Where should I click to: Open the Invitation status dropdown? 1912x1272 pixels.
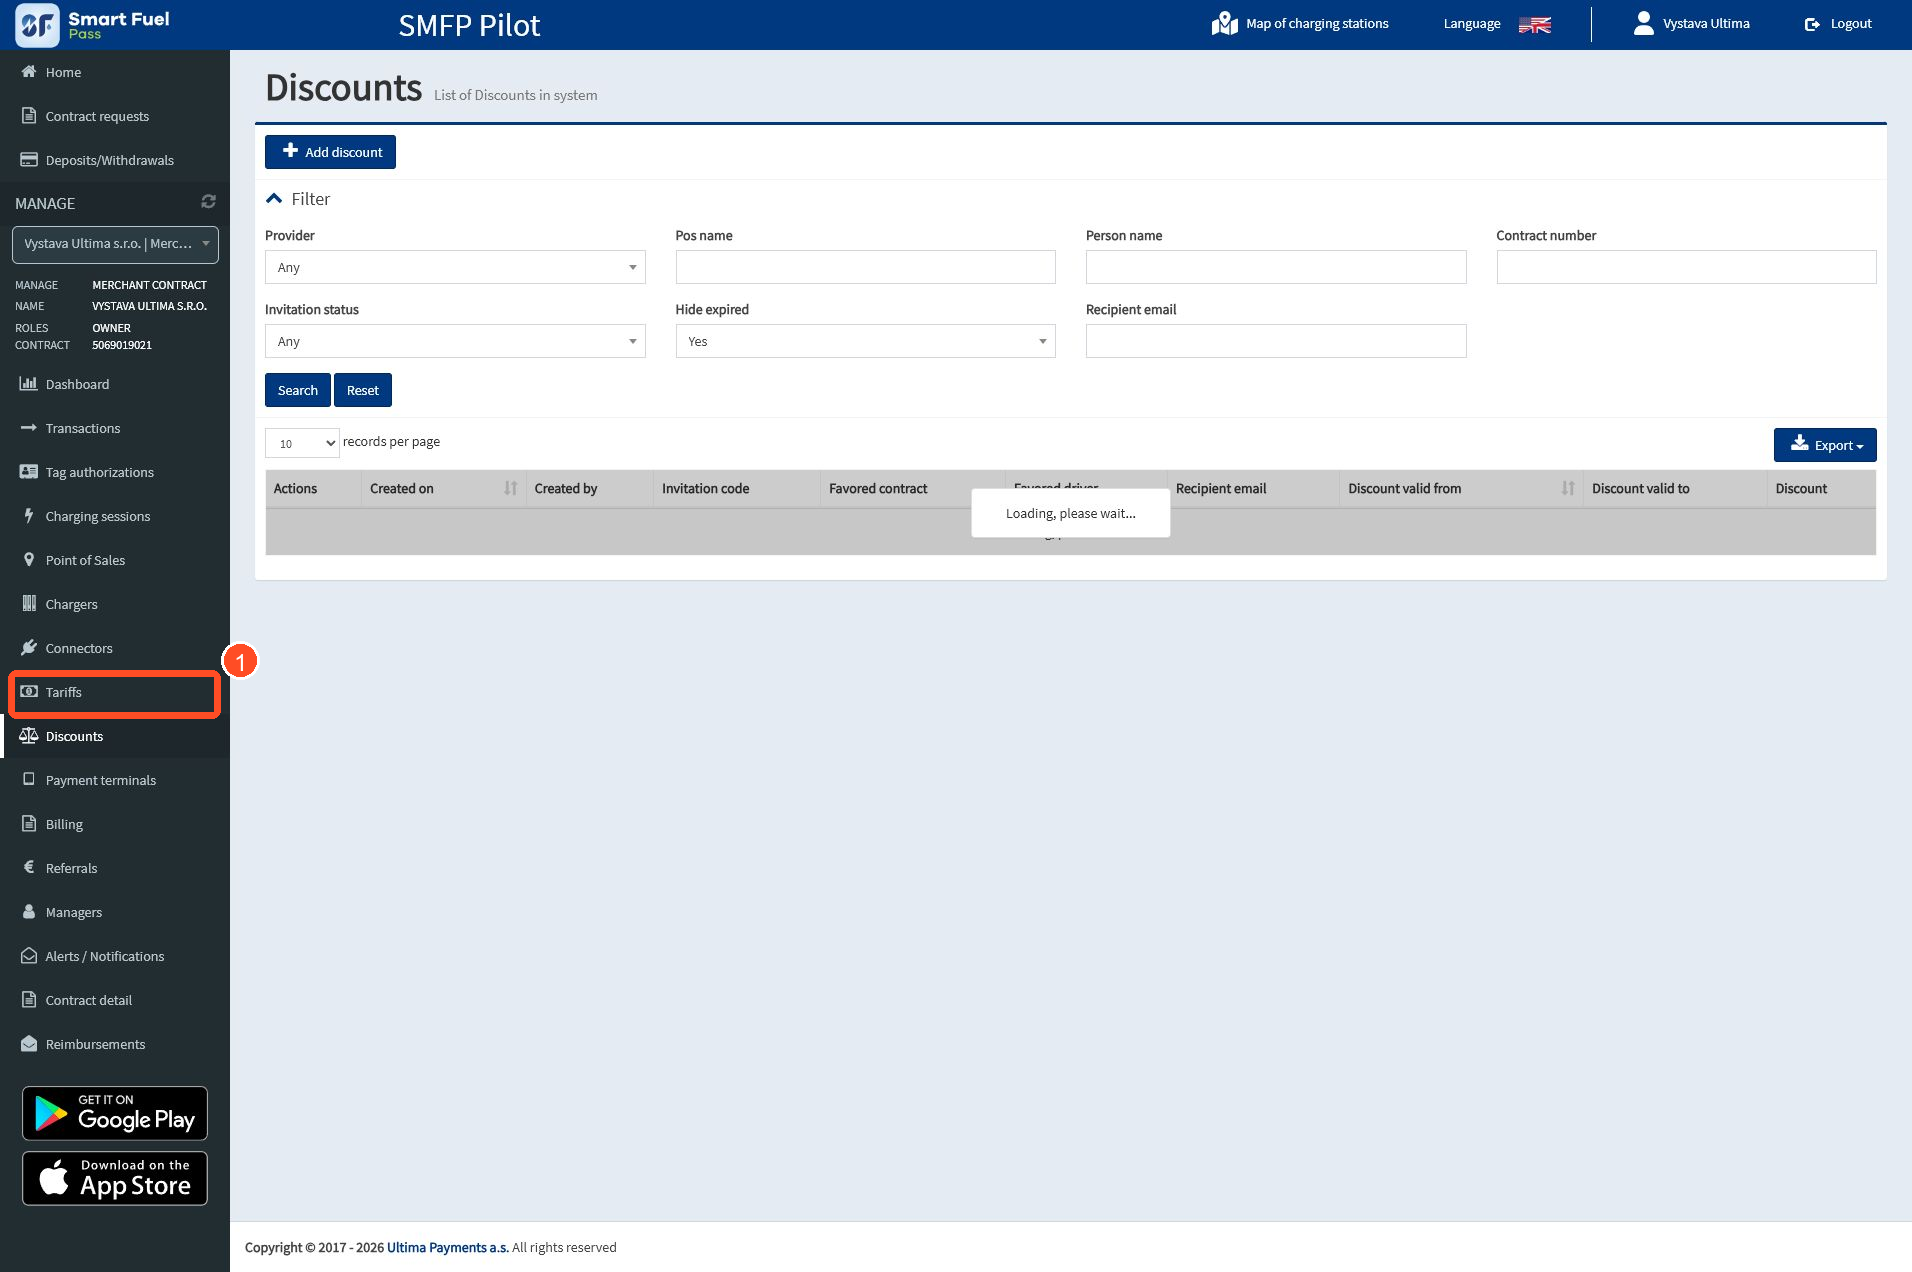[x=455, y=341]
